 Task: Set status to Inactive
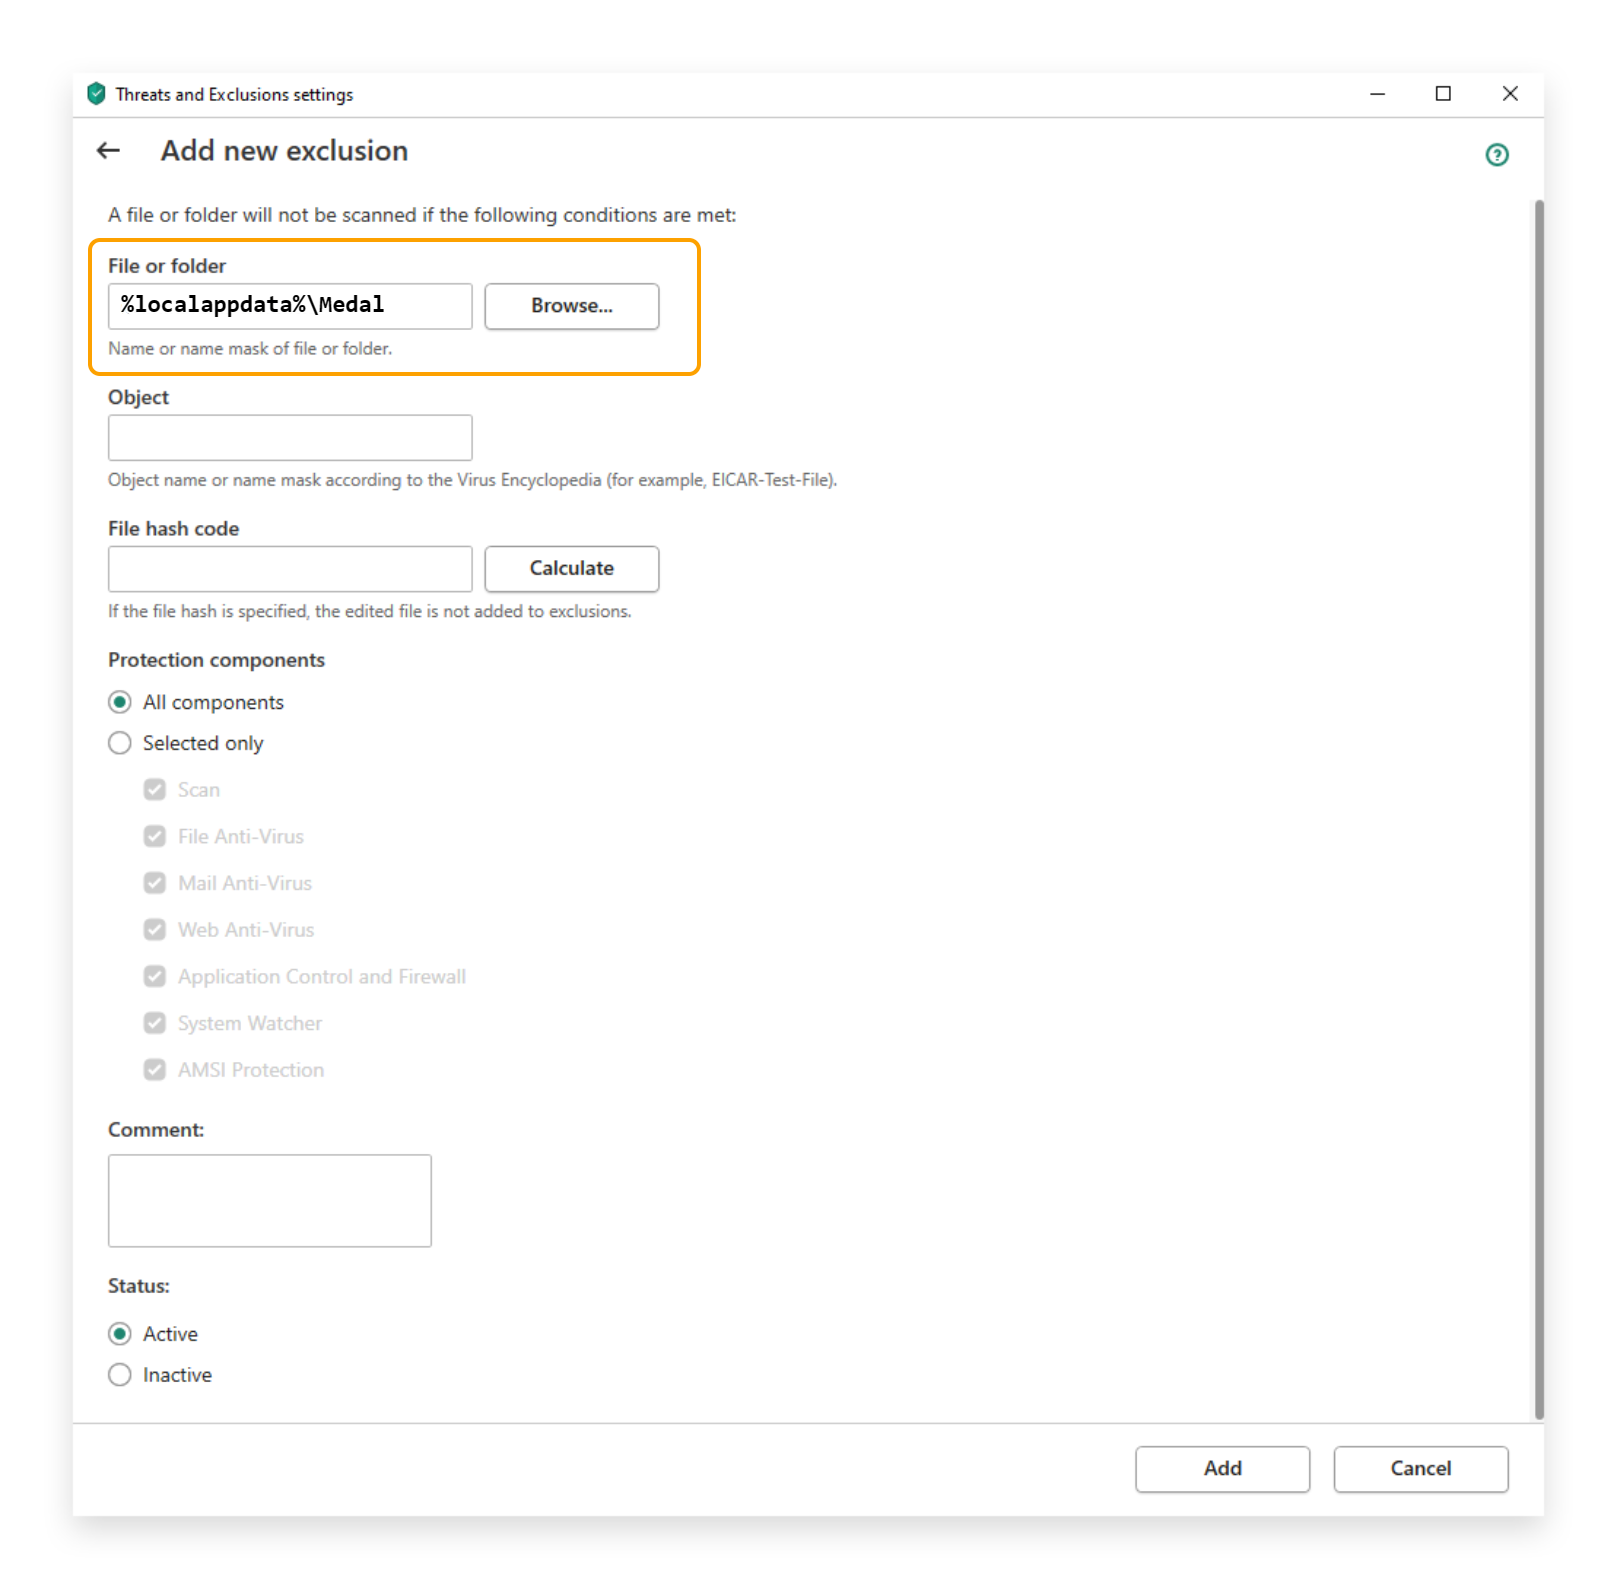tap(120, 1375)
